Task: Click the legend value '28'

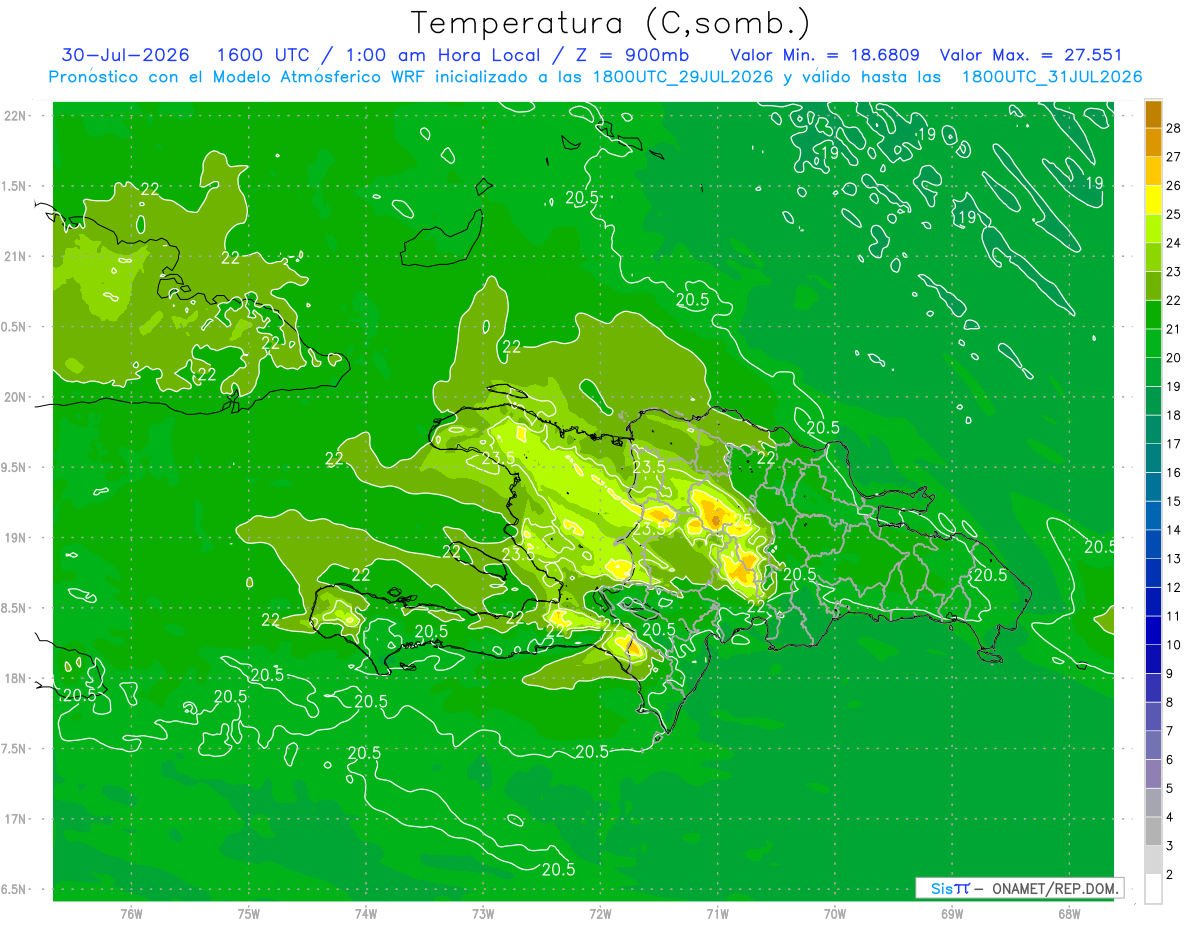Action: pyautogui.click(x=1174, y=127)
